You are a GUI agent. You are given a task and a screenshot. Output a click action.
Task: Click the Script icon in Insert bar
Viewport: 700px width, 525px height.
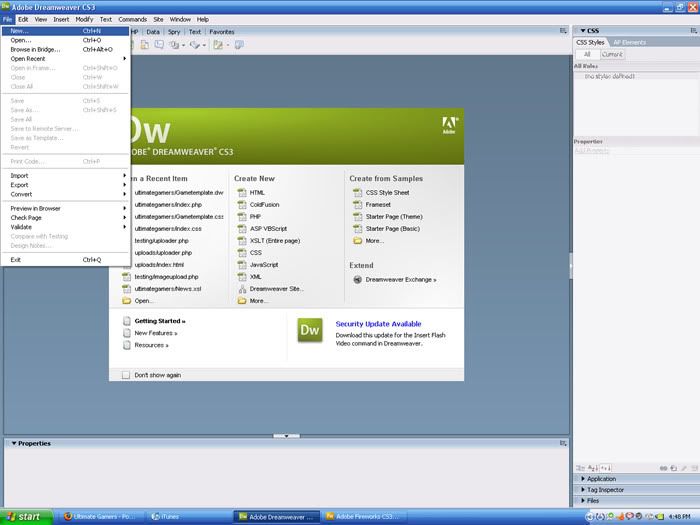coord(195,45)
